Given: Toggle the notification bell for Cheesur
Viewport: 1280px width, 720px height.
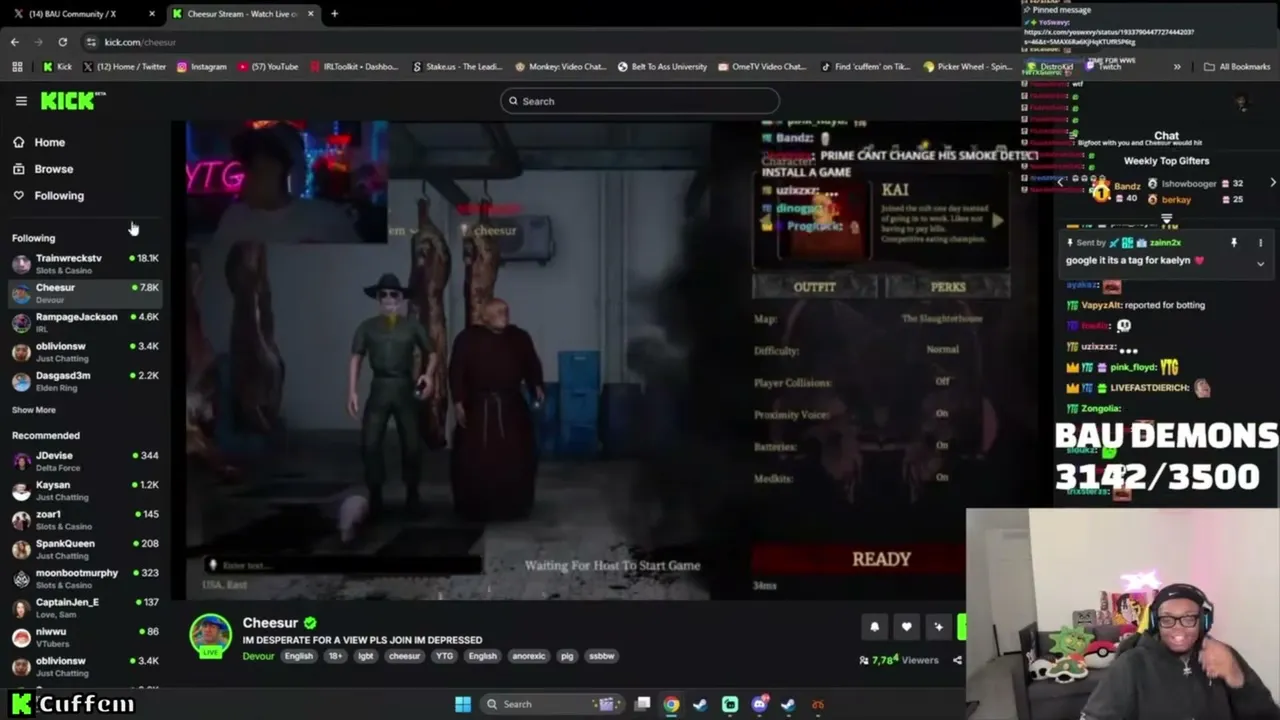Looking at the screenshot, I should pos(874,627).
